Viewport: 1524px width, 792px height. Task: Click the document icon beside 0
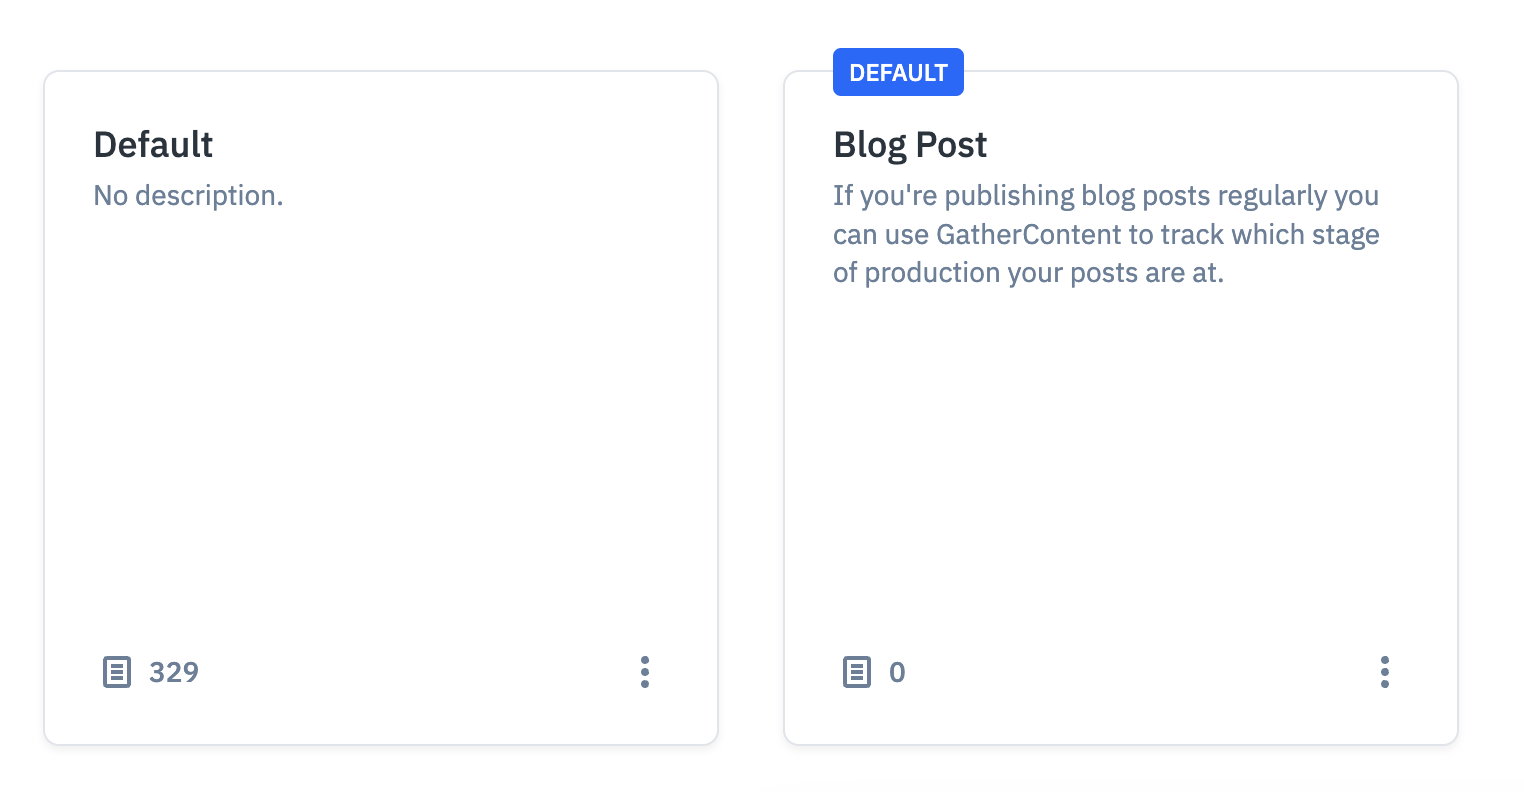tap(857, 672)
